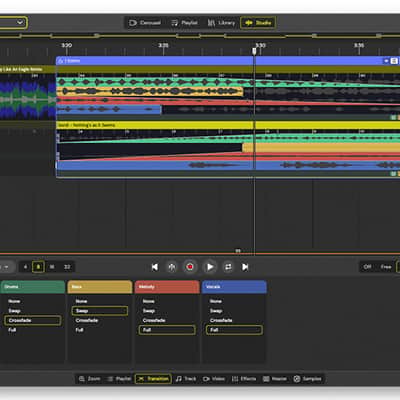Select the Studio tab
Image resolution: width=400 pixels, height=400 pixels.
[x=258, y=23]
